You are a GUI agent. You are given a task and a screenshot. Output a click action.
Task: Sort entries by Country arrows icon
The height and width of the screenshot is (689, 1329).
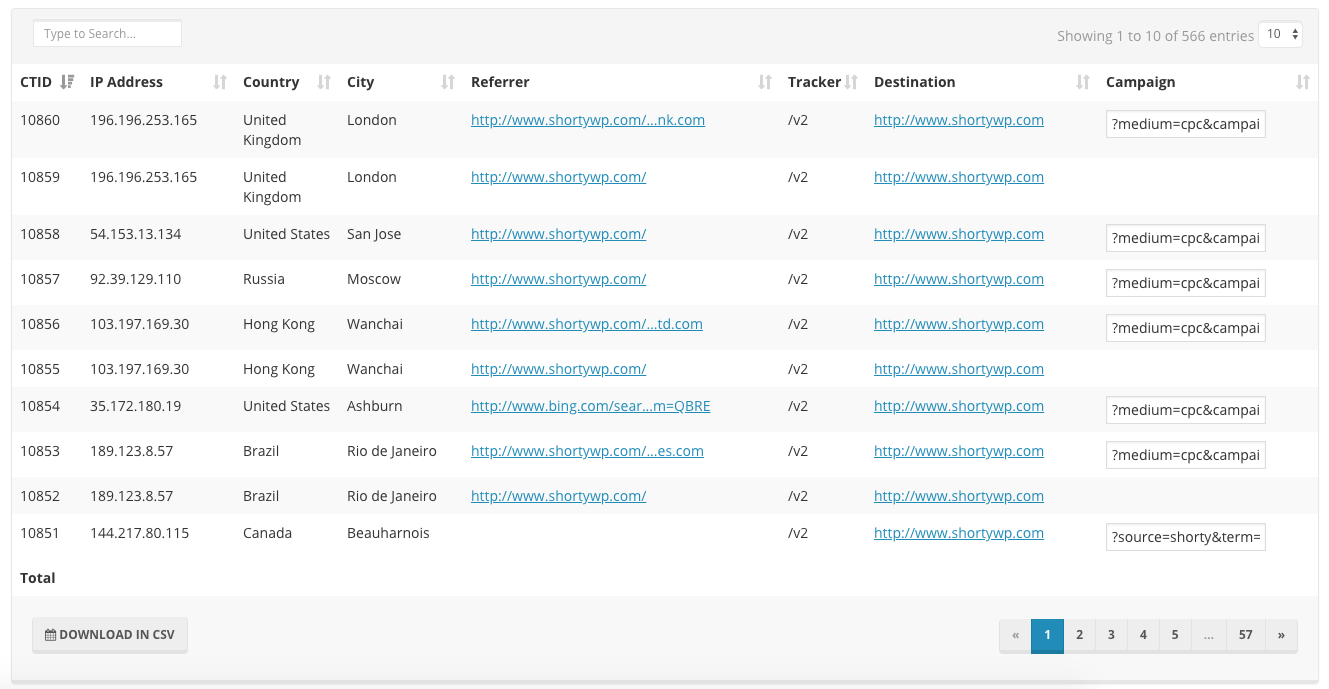(324, 82)
